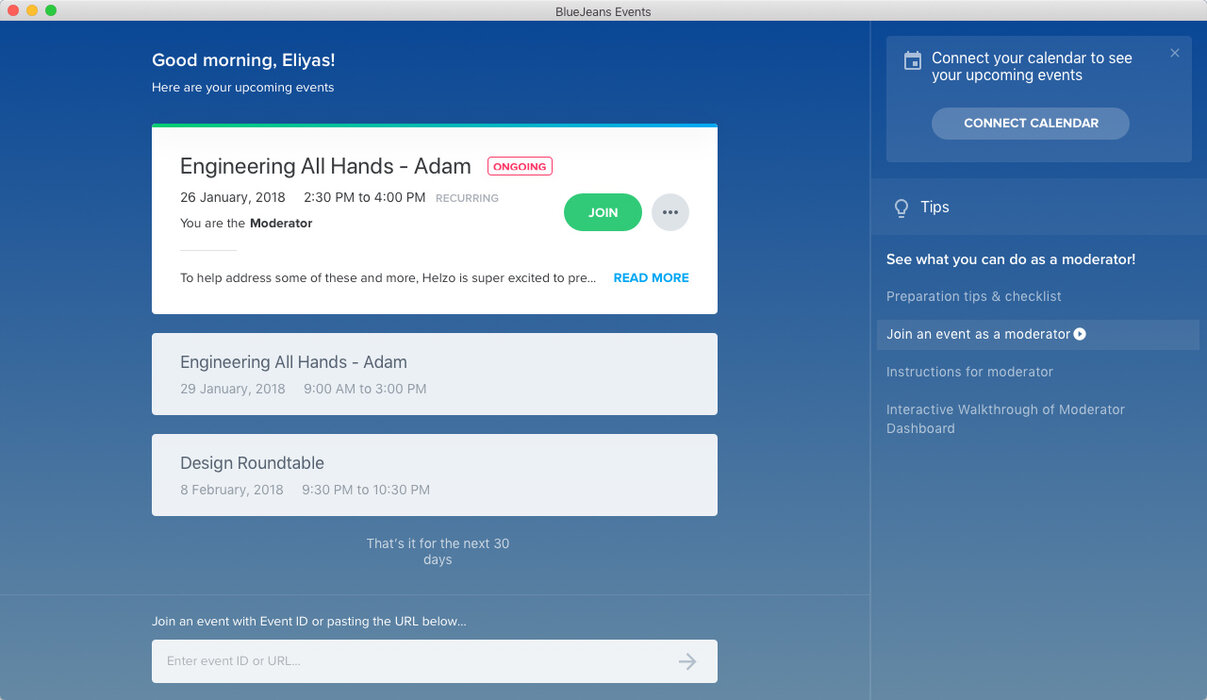Image resolution: width=1207 pixels, height=700 pixels.
Task: Click the ONGOING status badge
Action: click(520, 167)
